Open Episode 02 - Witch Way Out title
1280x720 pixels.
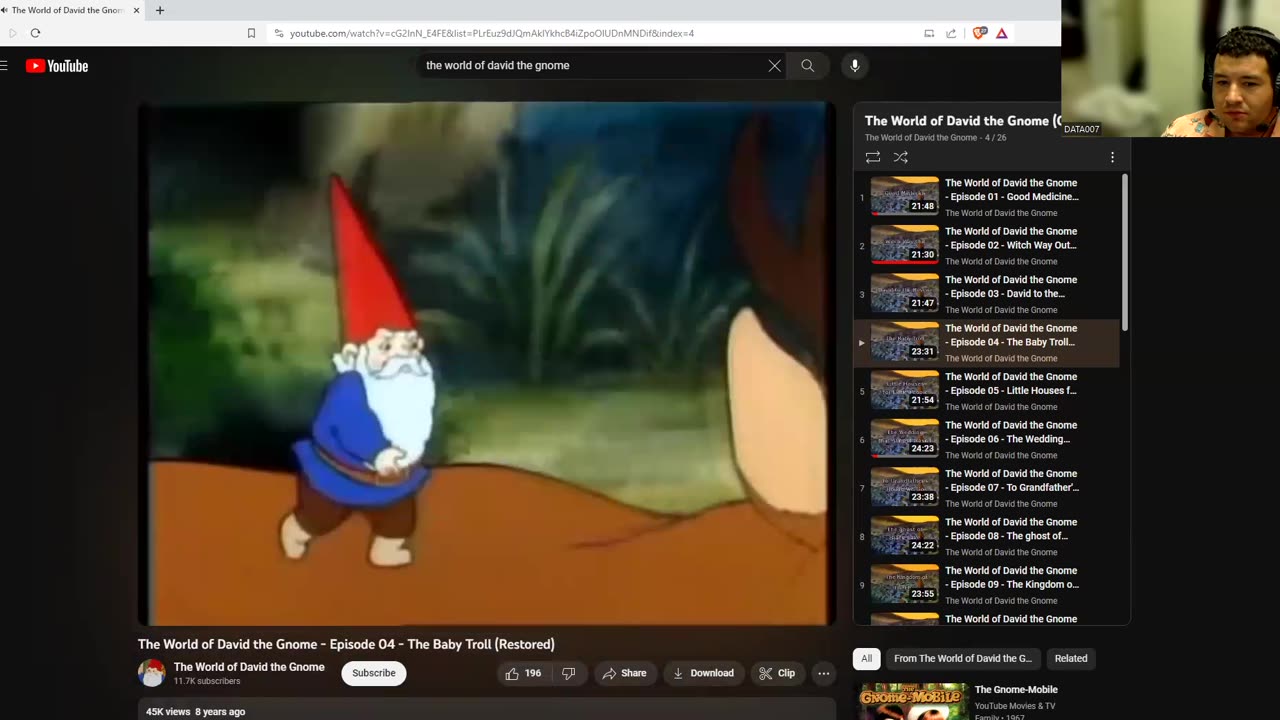tap(1011, 238)
